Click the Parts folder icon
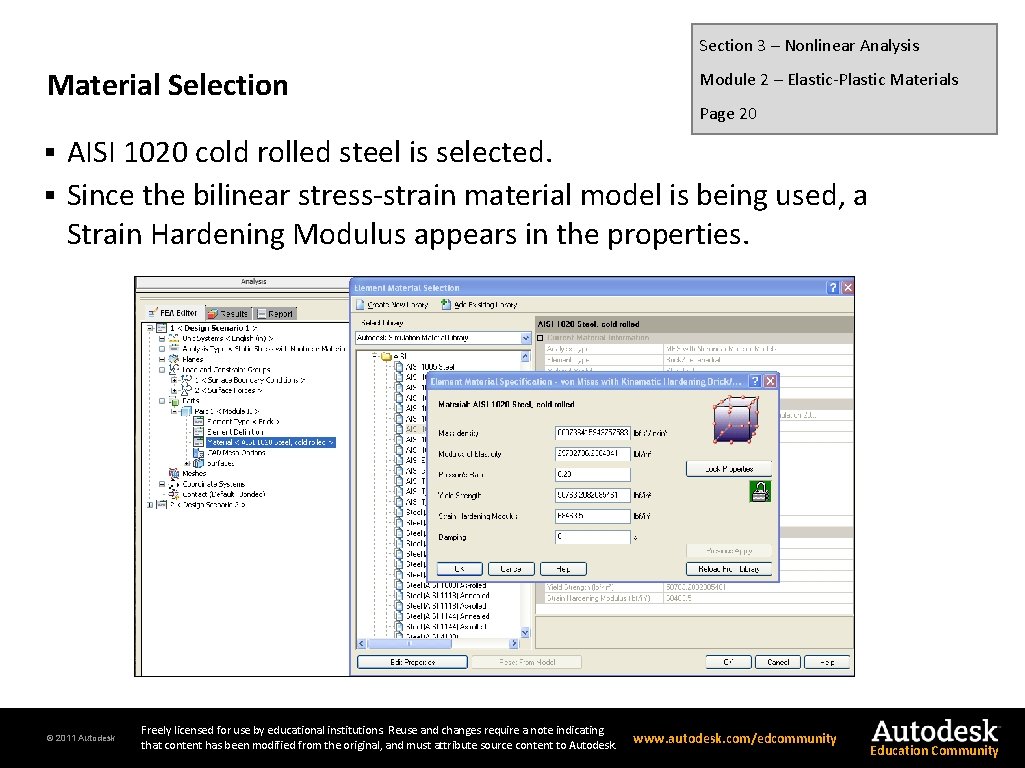This screenshot has height=768, width=1025. click(x=175, y=401)
